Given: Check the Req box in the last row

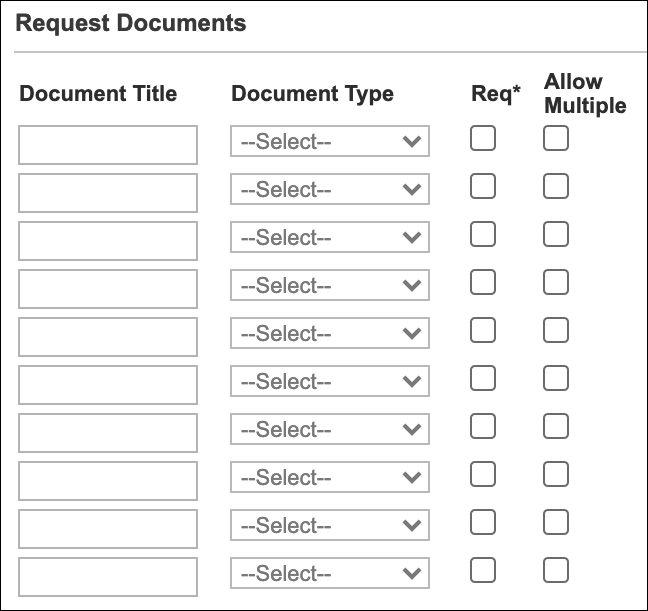Looking at the screenshot, I should (x=483, y=570).
